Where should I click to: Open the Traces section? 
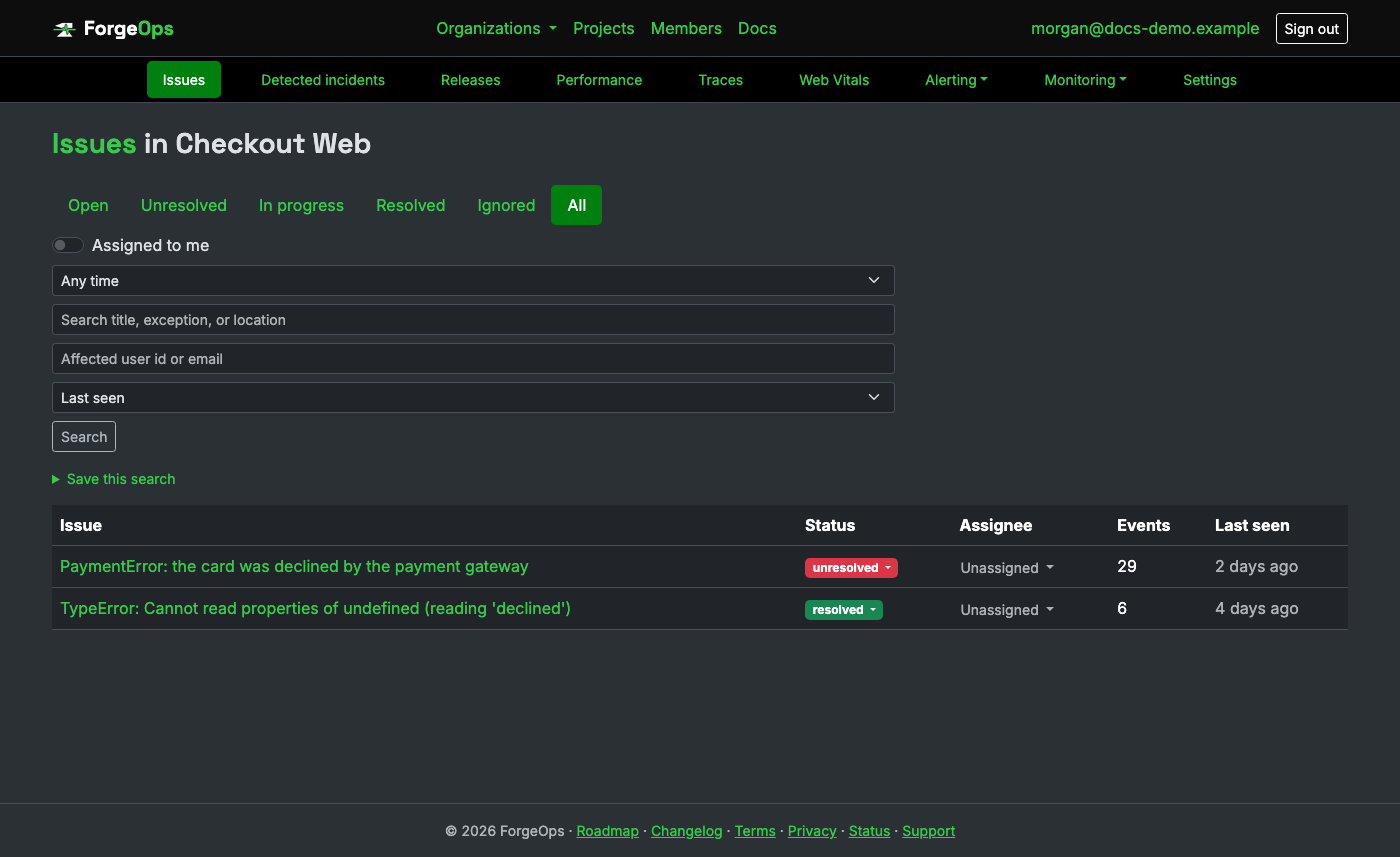click(720, 80)
